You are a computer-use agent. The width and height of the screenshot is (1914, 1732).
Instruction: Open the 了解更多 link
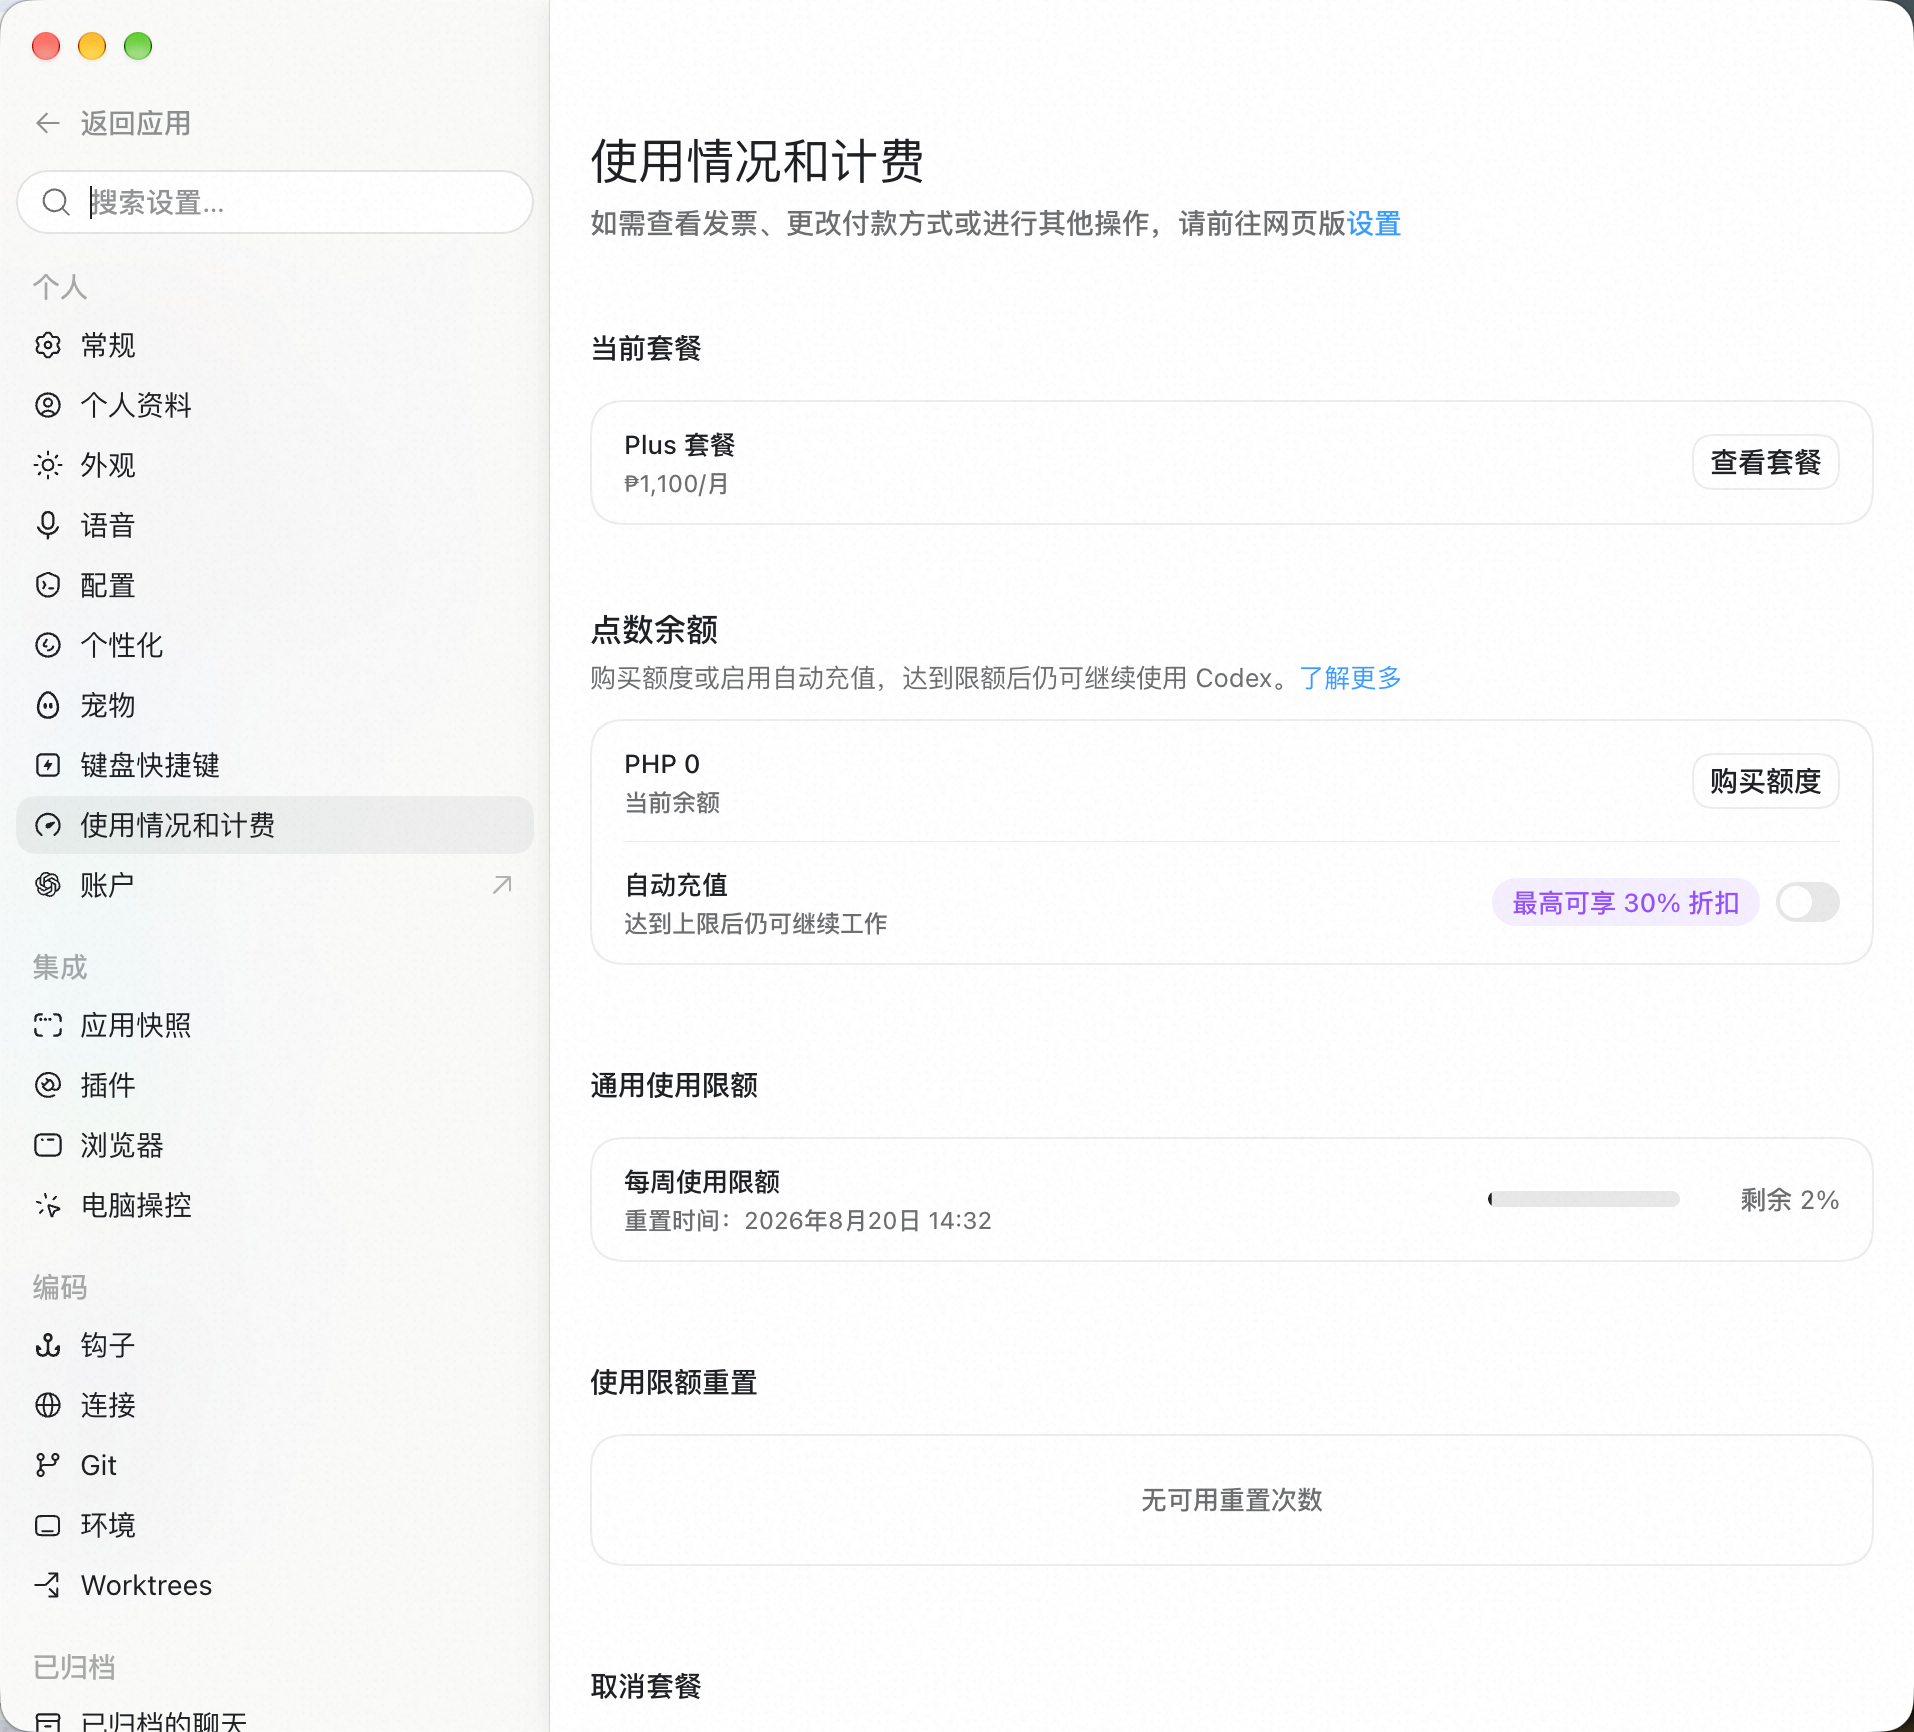pyautogui.click(x=1350, y=678)
